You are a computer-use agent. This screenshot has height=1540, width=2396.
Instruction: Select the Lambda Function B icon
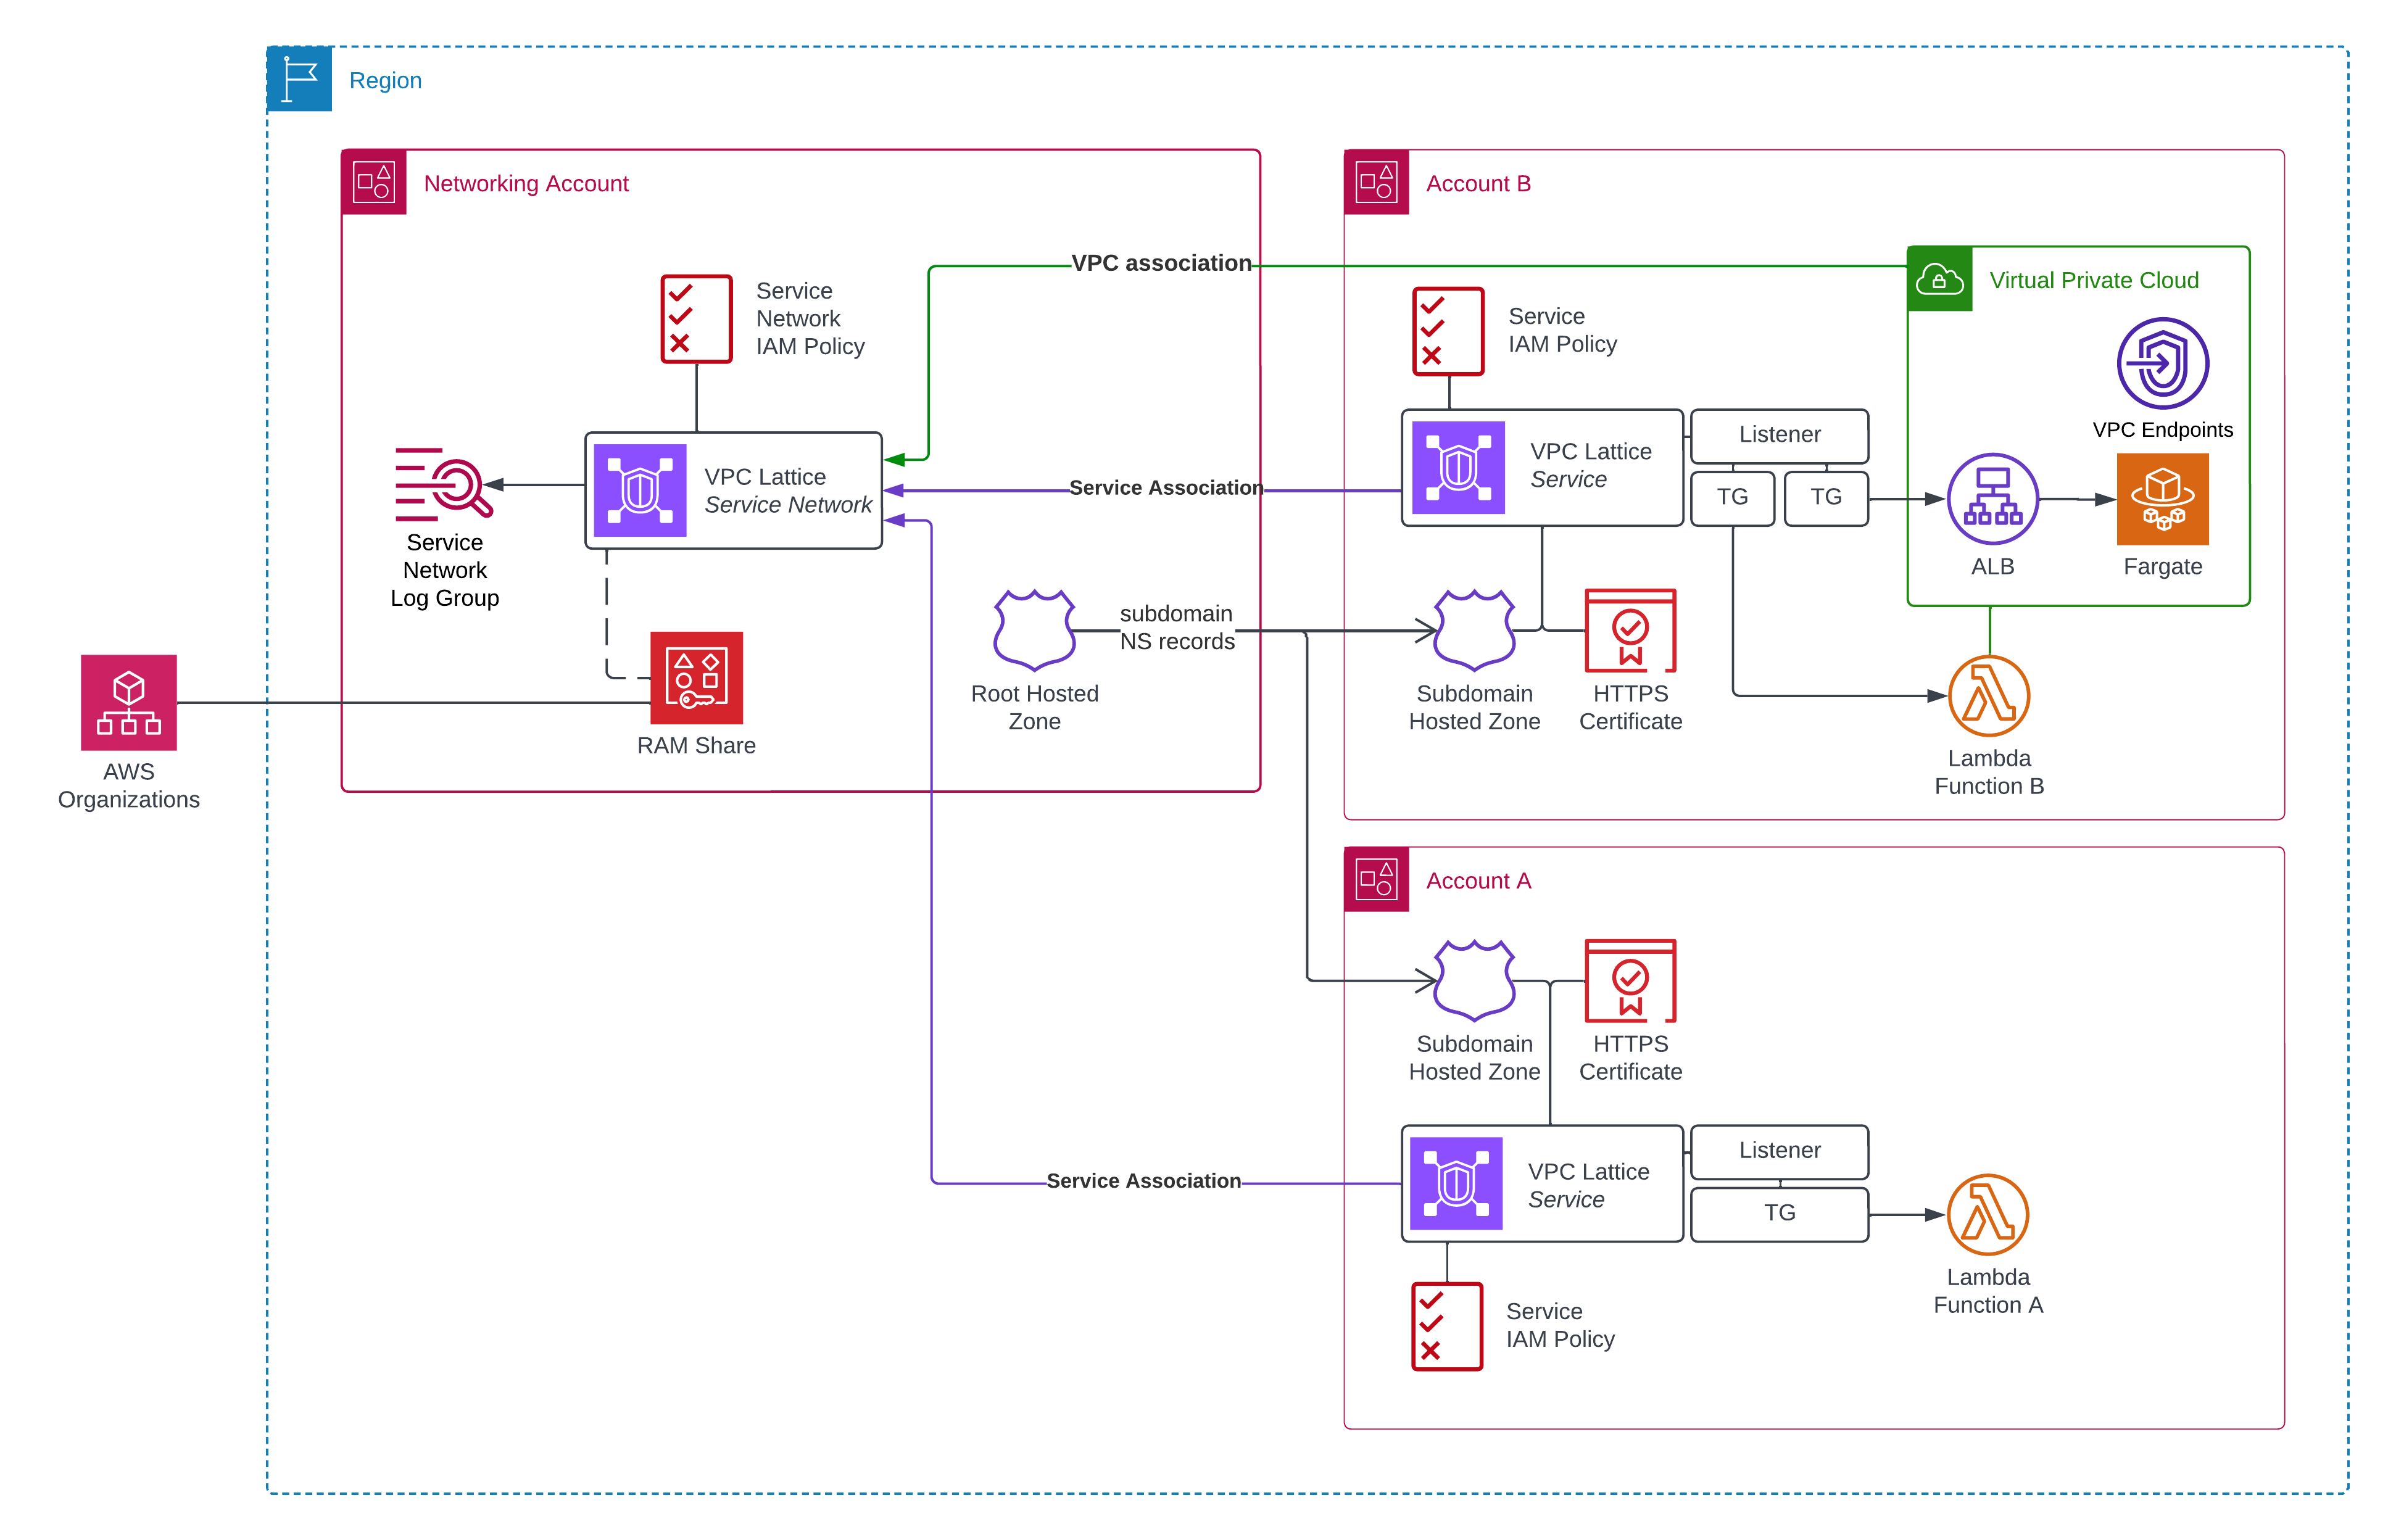click(x=1989, y=696)
